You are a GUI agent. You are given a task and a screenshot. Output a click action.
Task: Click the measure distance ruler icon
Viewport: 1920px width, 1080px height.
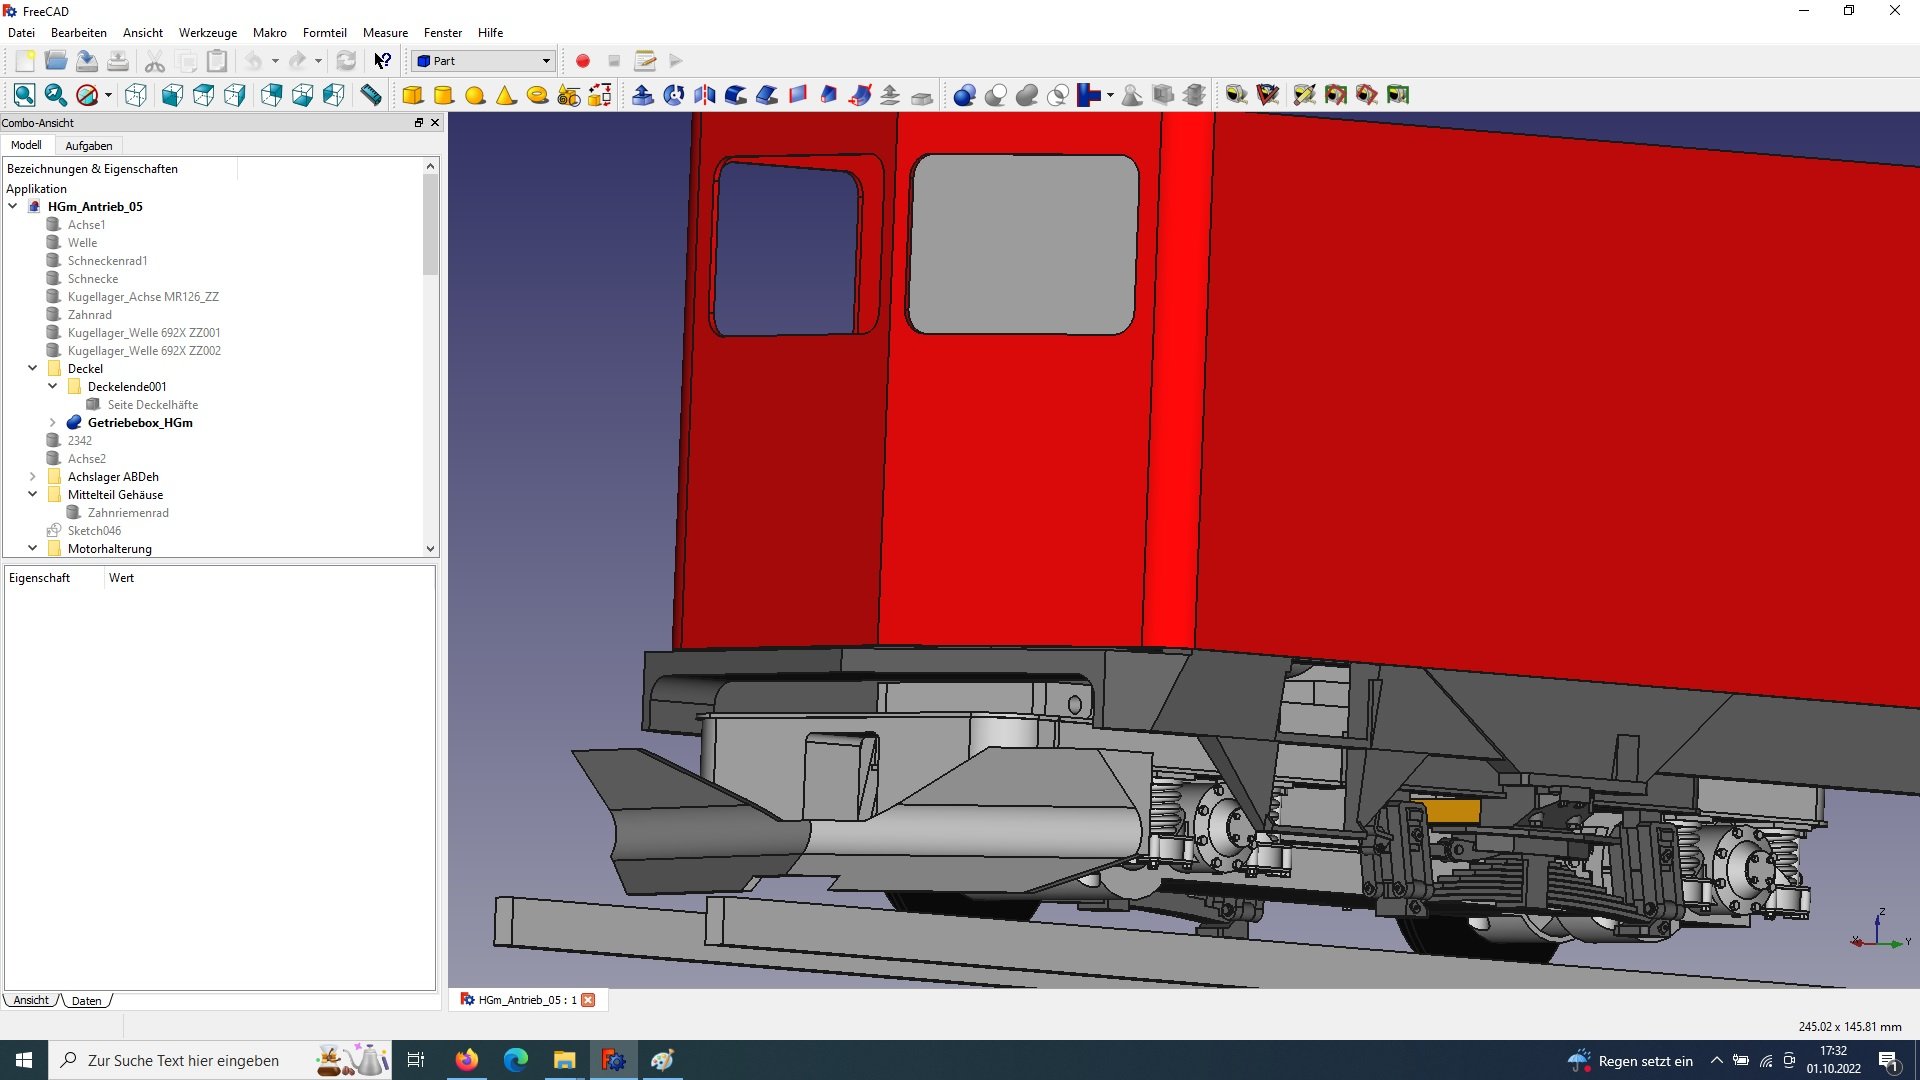(371, 95)
